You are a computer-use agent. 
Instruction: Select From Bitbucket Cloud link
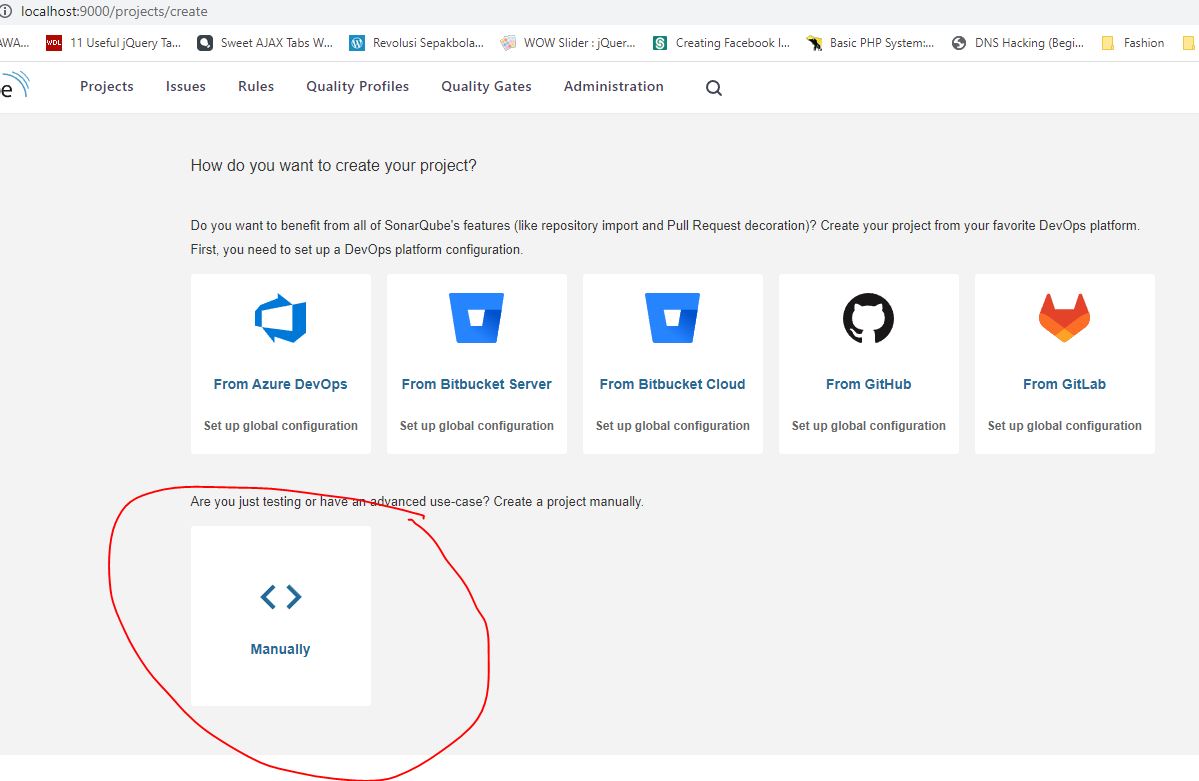click(672, 384)
